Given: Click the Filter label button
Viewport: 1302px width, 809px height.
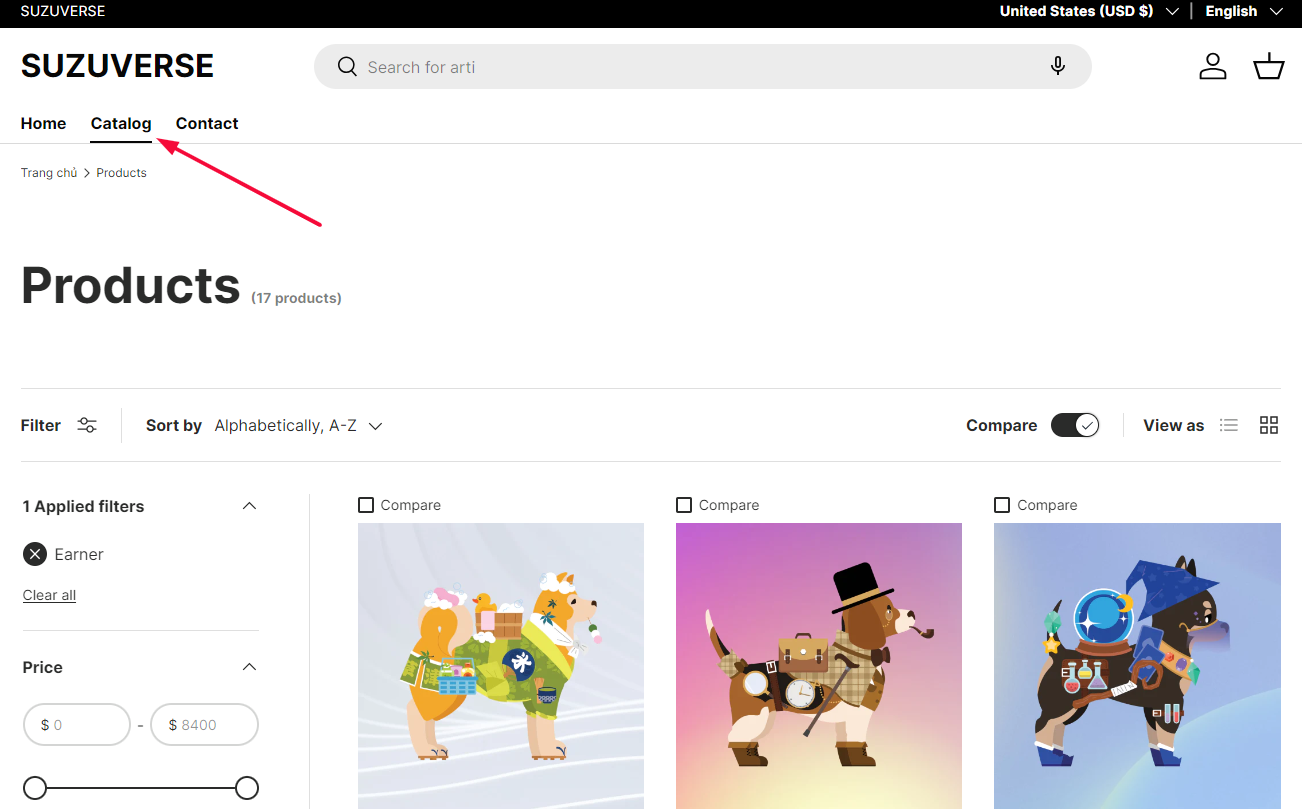Looking at the screenshot, I should 41,425.
